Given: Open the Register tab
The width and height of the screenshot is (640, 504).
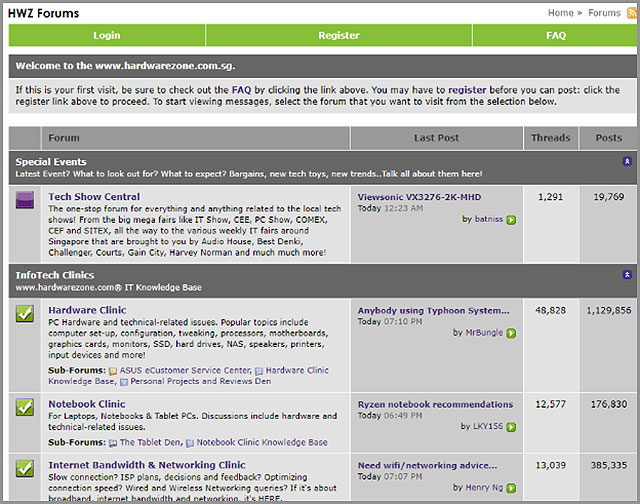Looking at the screenshot, I should [x=339, y=35].
